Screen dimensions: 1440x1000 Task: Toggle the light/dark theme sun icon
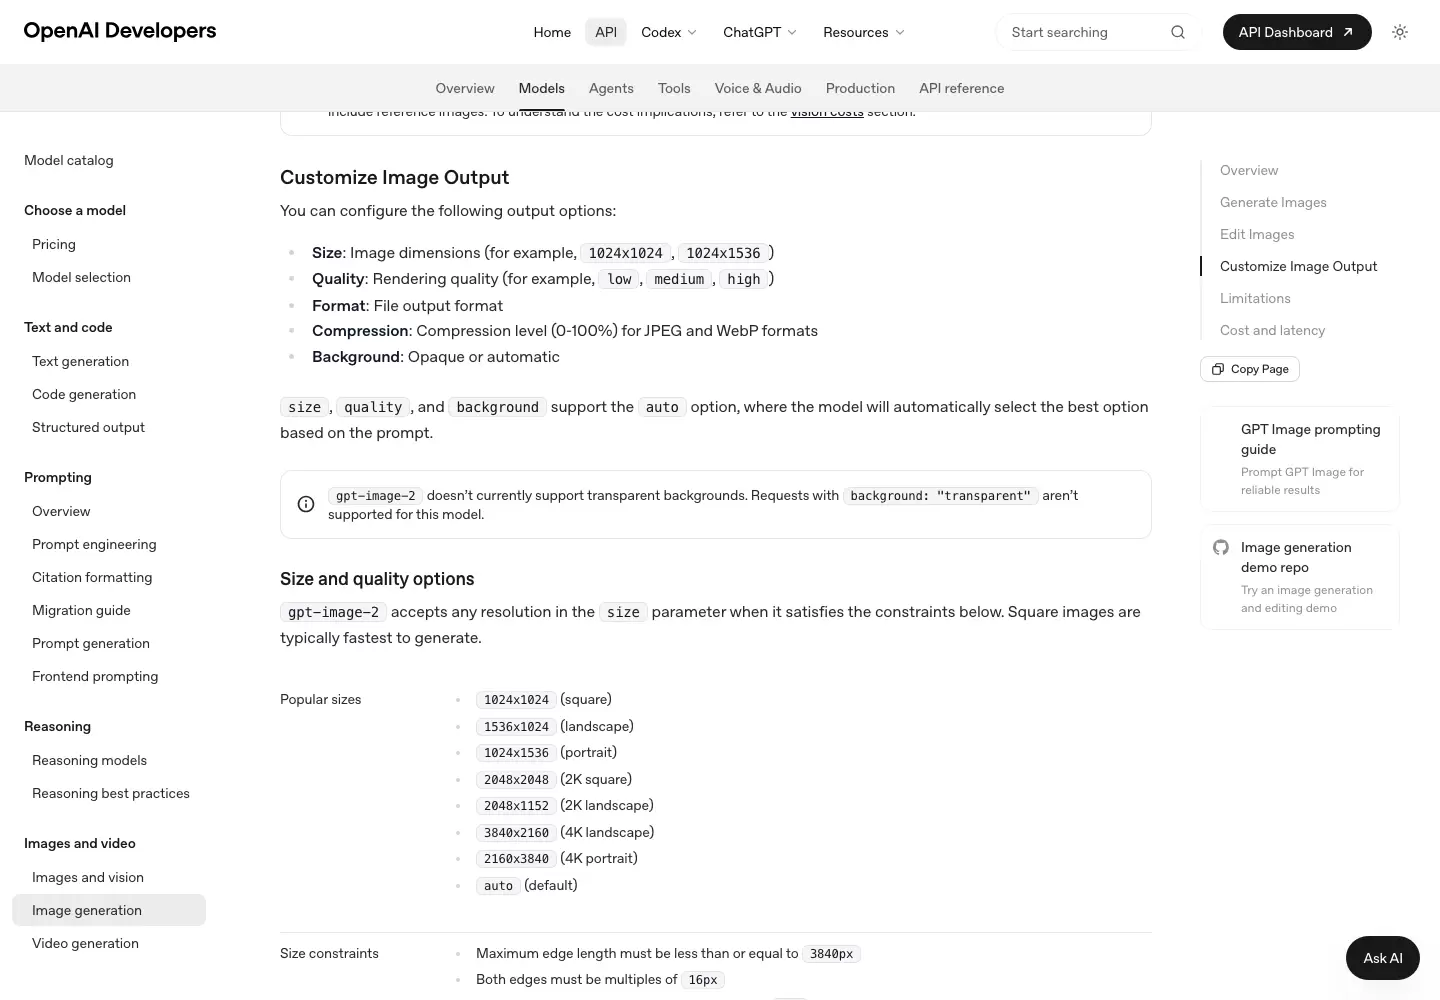tap(1400, 32)
